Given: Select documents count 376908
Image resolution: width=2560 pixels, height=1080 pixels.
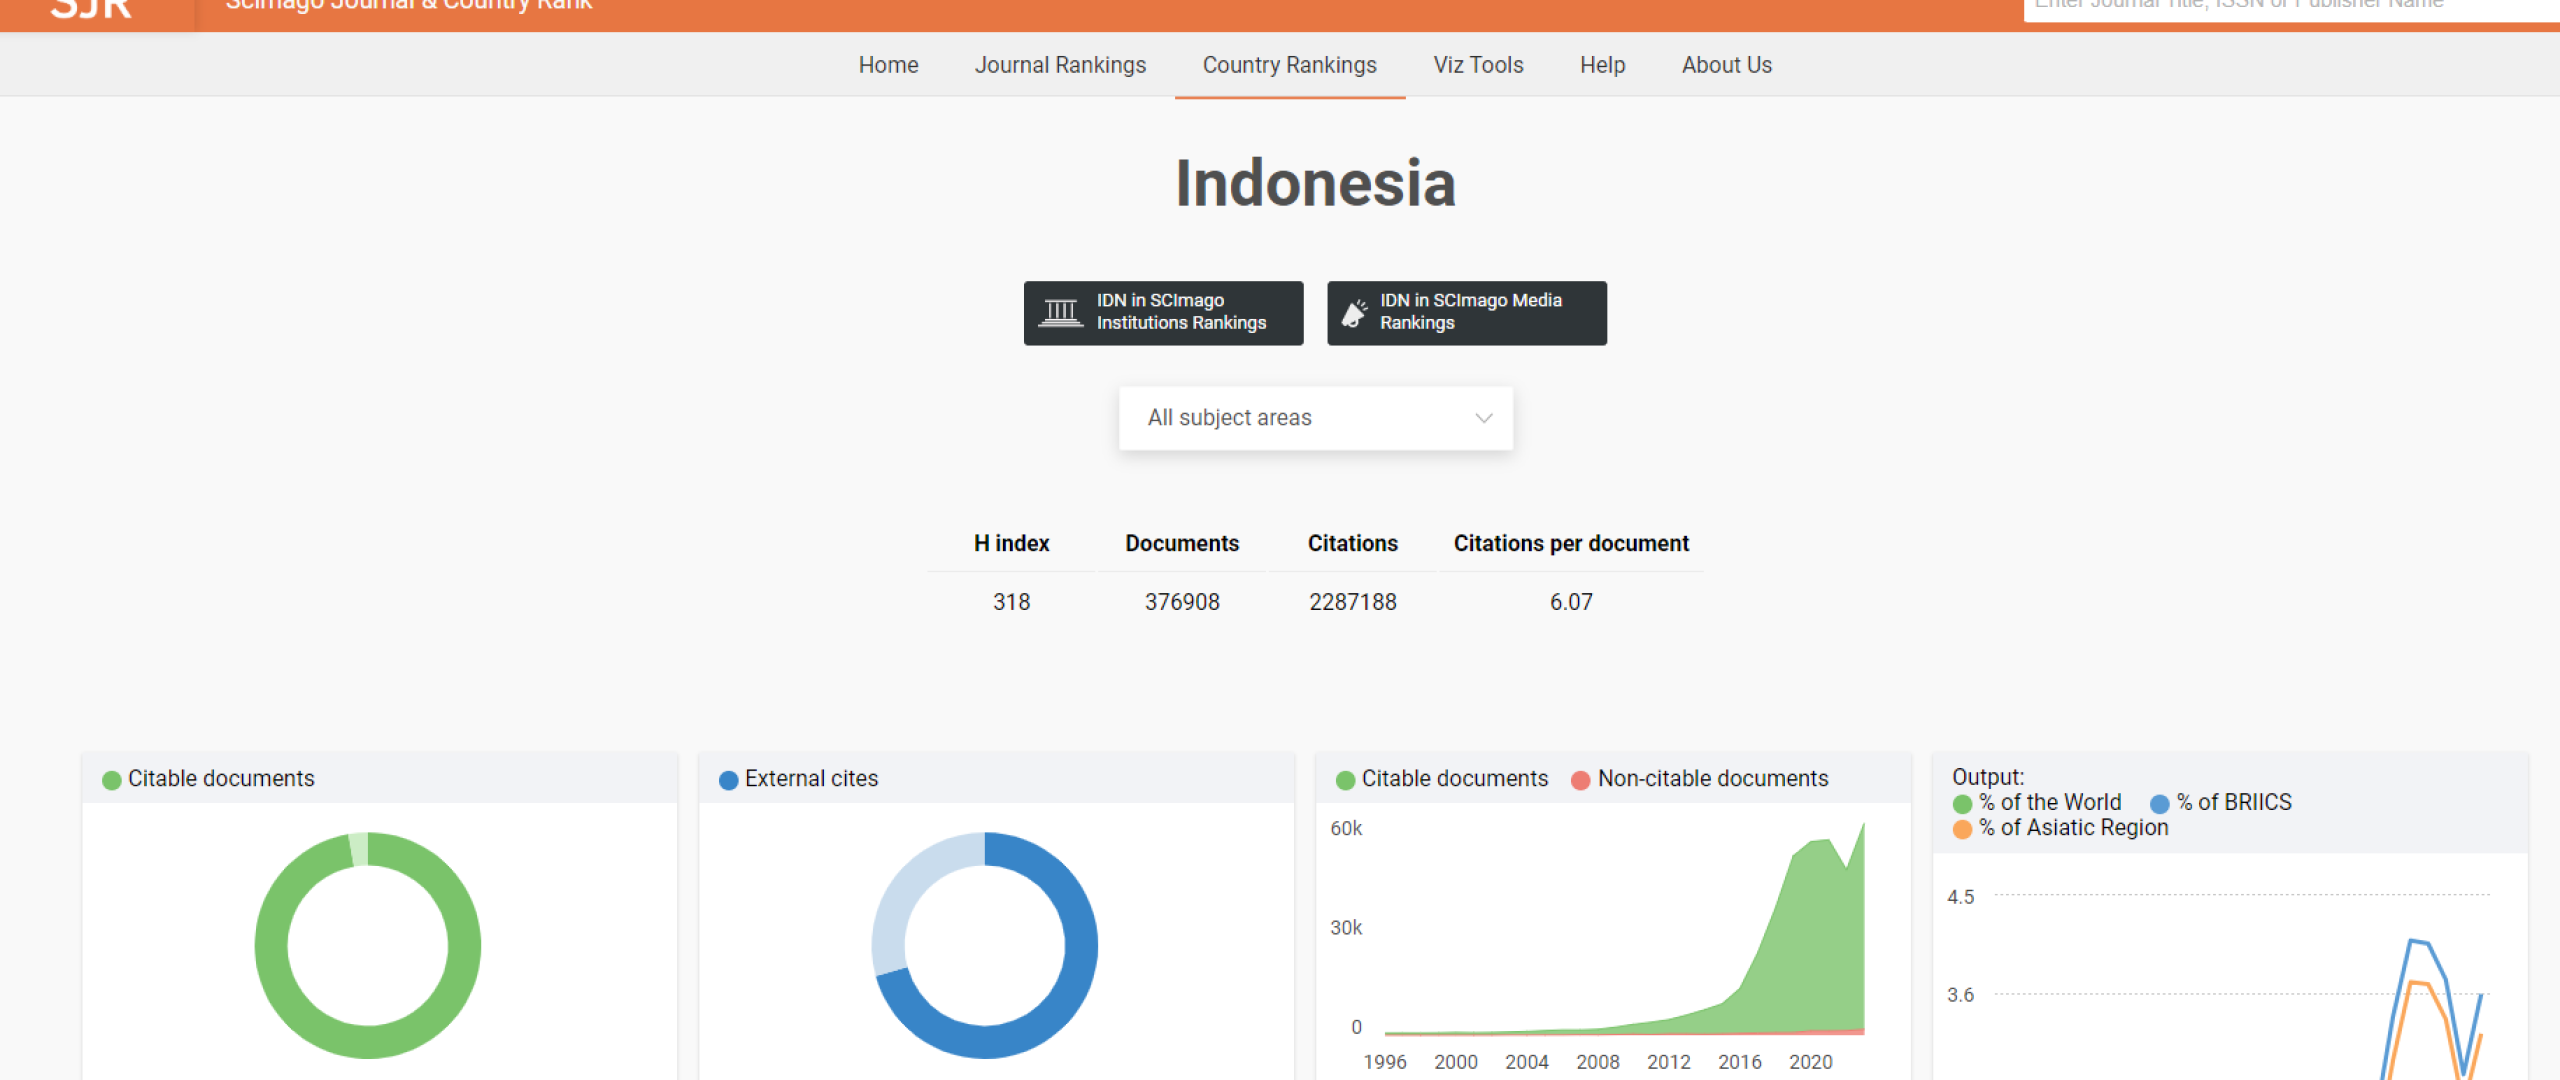Looking at the screenshot, I should coord(1182,602).
